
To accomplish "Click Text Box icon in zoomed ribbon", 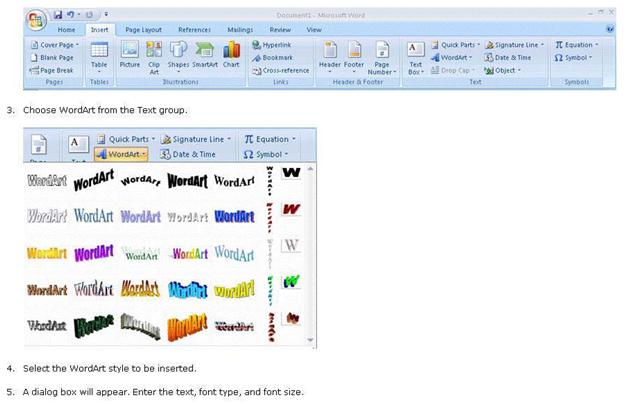I will point(78,145).
